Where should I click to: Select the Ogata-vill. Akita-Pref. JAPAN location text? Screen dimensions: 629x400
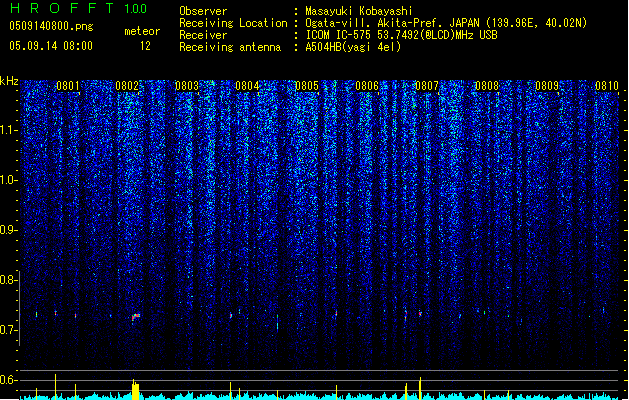tap(446, 23)
